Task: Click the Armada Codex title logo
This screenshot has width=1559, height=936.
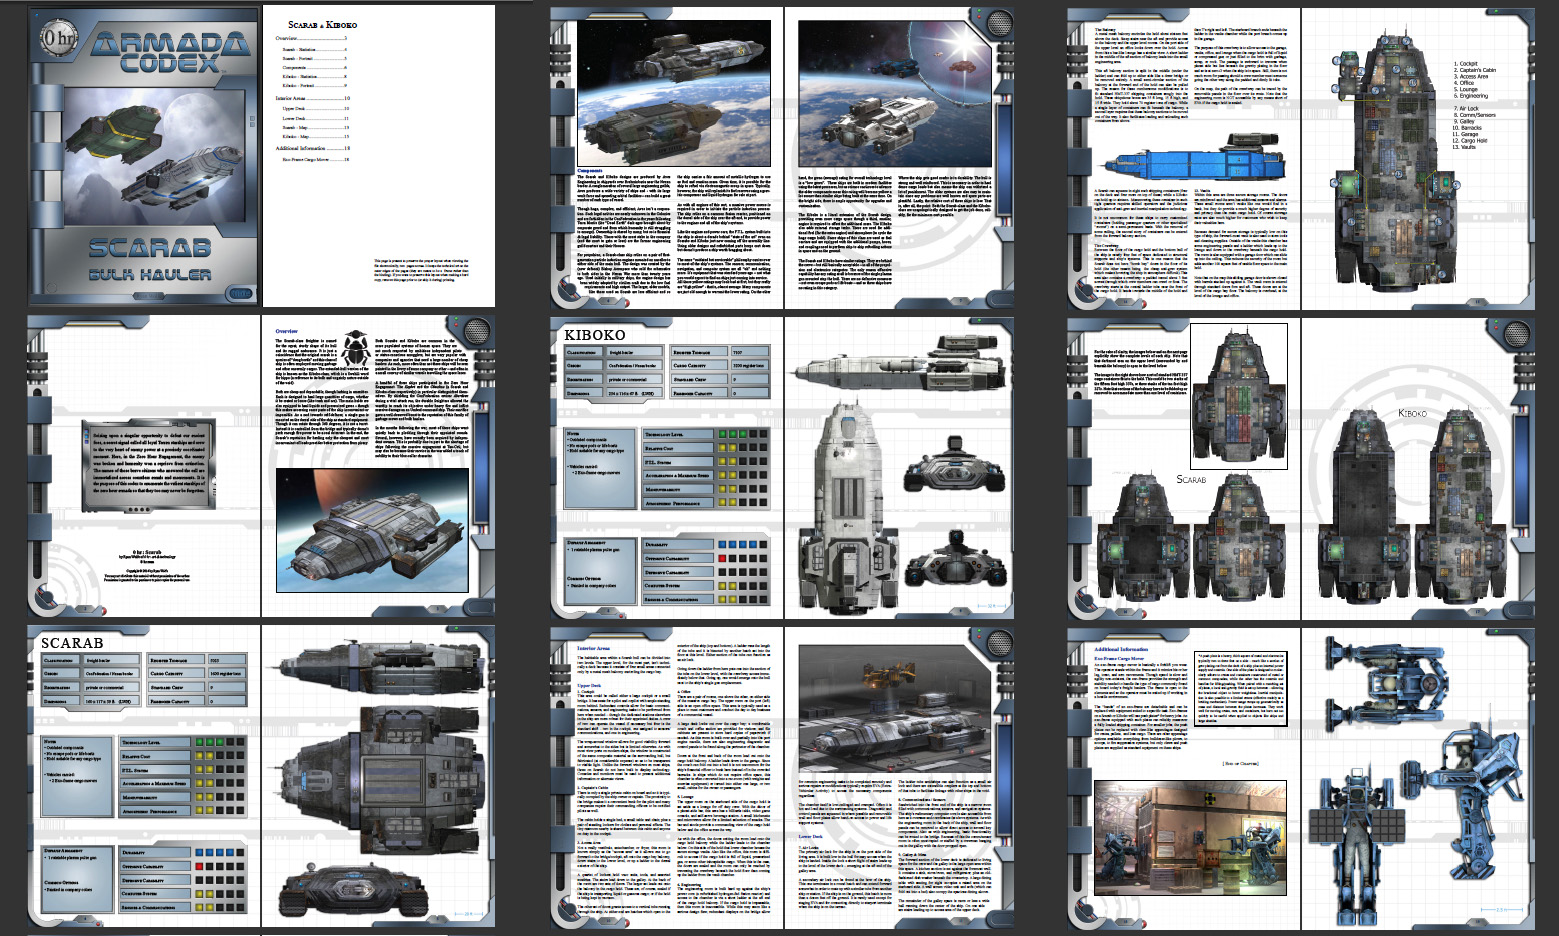Action: click(169, 52)
